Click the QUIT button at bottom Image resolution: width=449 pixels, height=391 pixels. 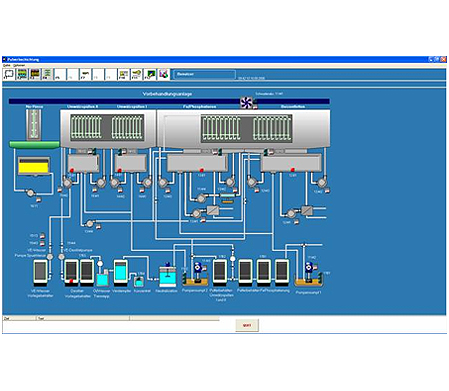pos(247,325)
